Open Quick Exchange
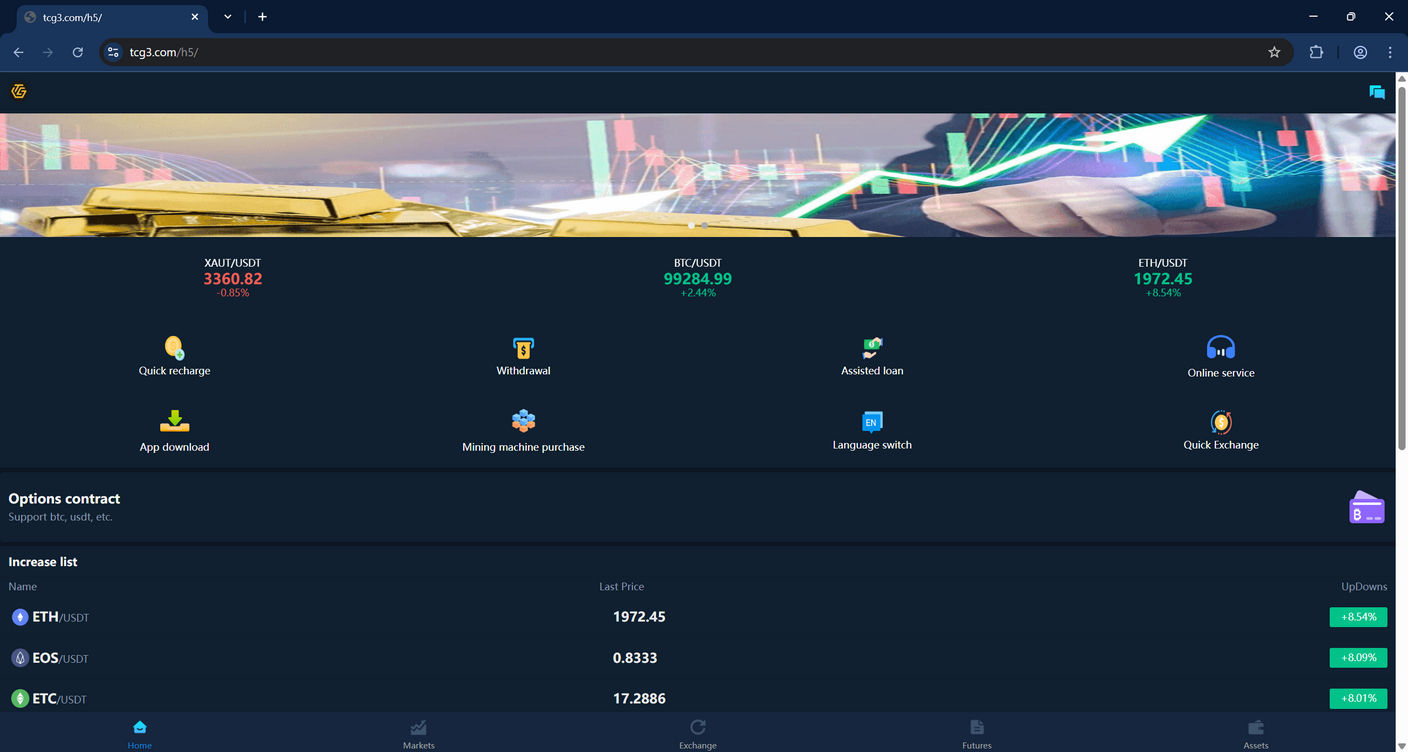1408x752 pixels. tap(1220, 430)
